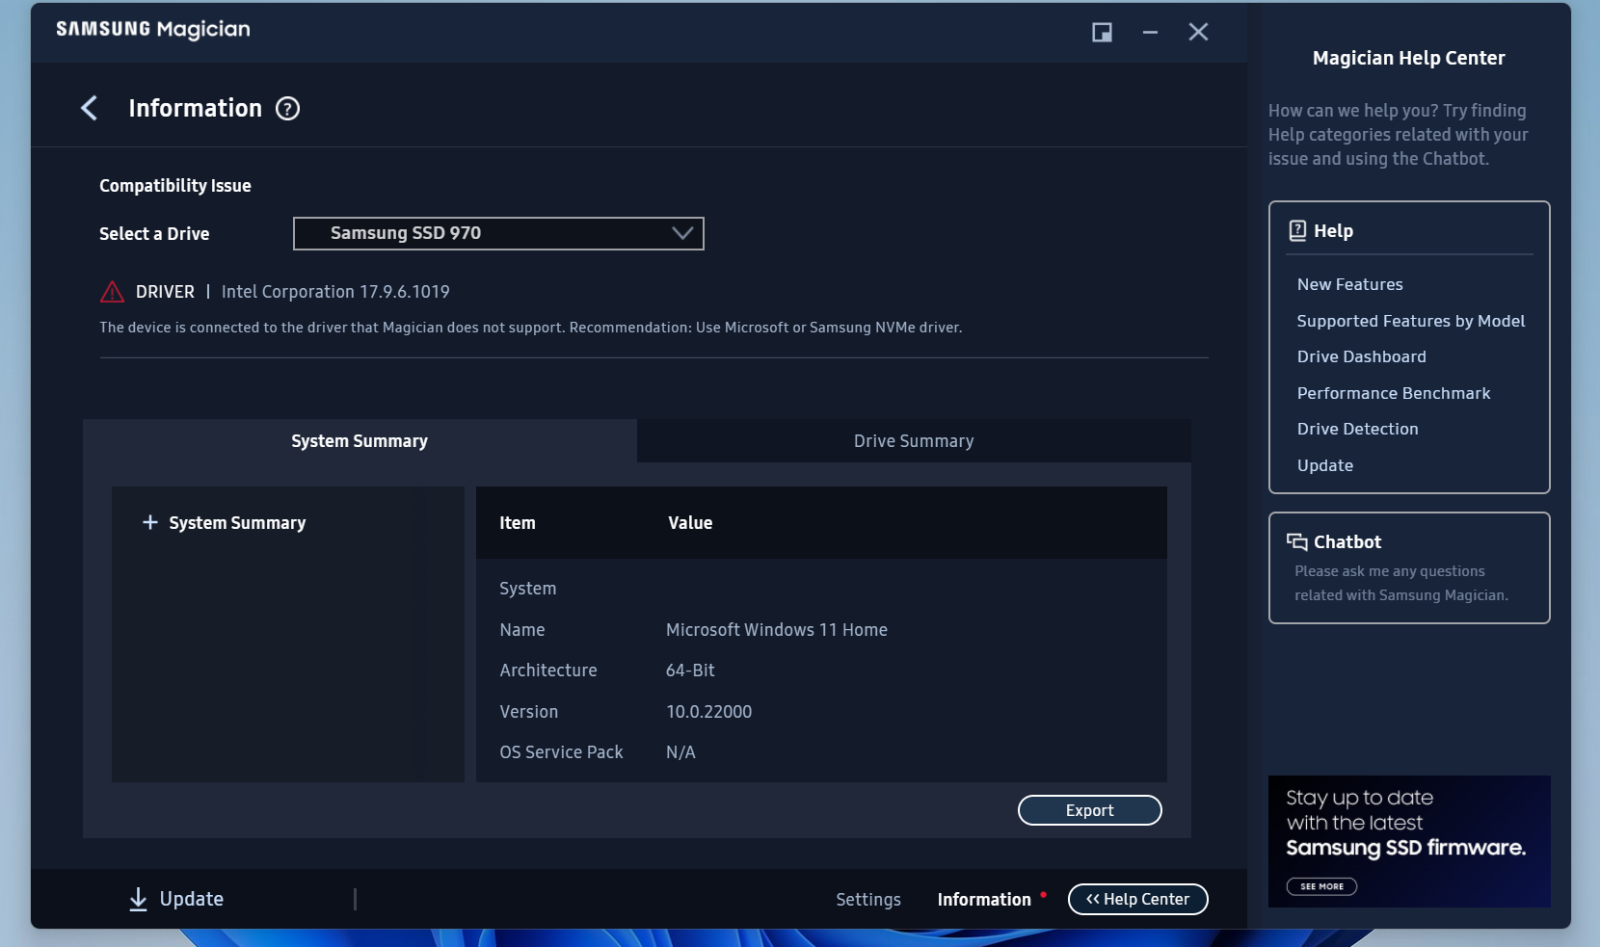
Task: Click the Value column header
Action: point(690,523)
